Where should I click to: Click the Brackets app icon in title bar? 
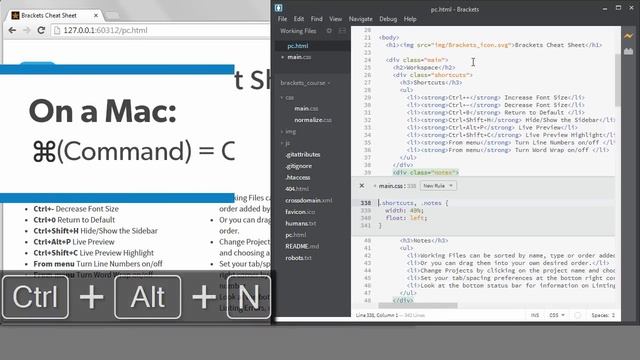point(279,8)
